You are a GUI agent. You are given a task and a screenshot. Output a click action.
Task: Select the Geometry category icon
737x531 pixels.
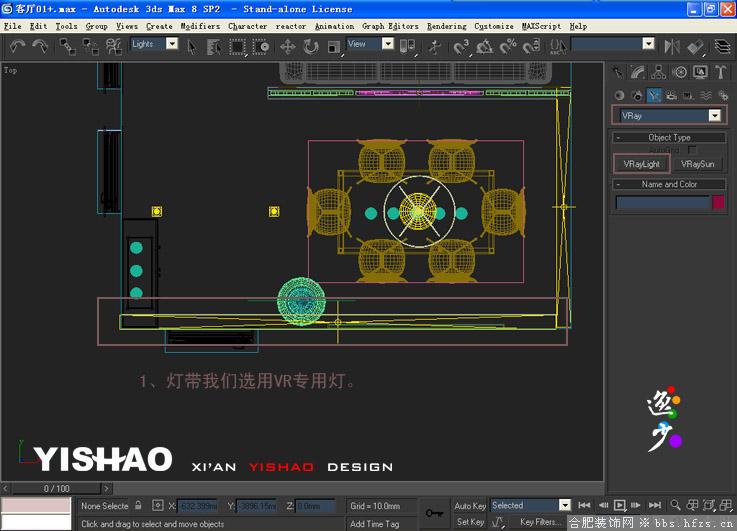click(619, 95)
